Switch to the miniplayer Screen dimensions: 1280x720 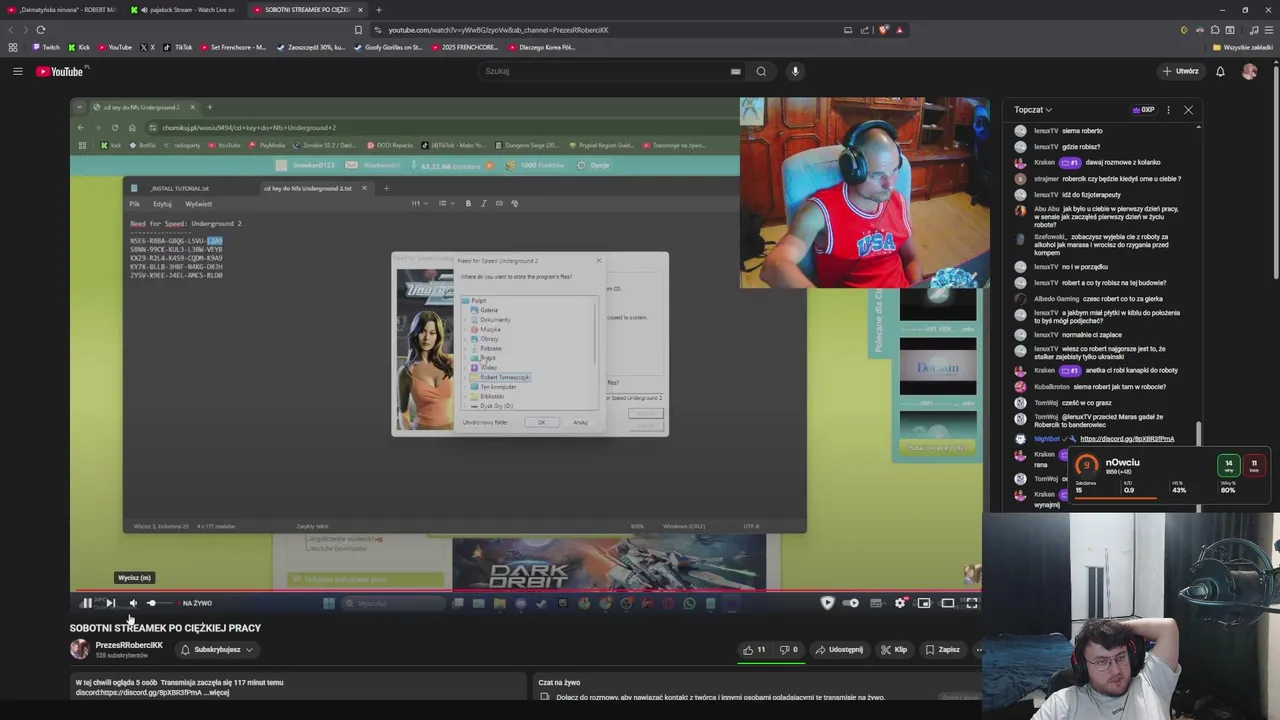(x=924, y=603)
